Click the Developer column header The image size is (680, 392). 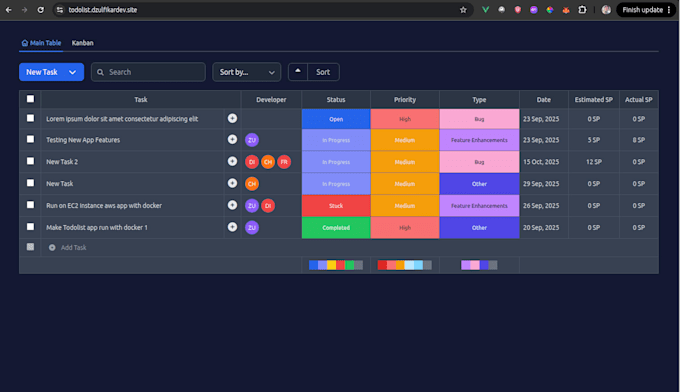(271, 100)
